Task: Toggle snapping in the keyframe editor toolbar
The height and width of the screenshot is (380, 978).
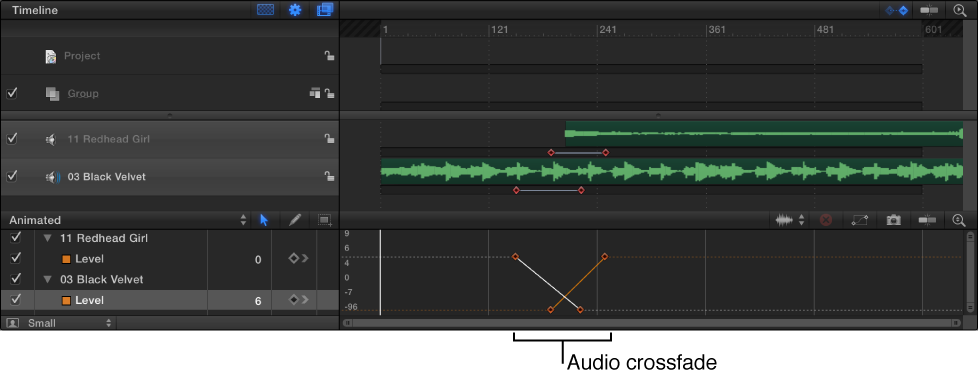Action: [927, 220]
